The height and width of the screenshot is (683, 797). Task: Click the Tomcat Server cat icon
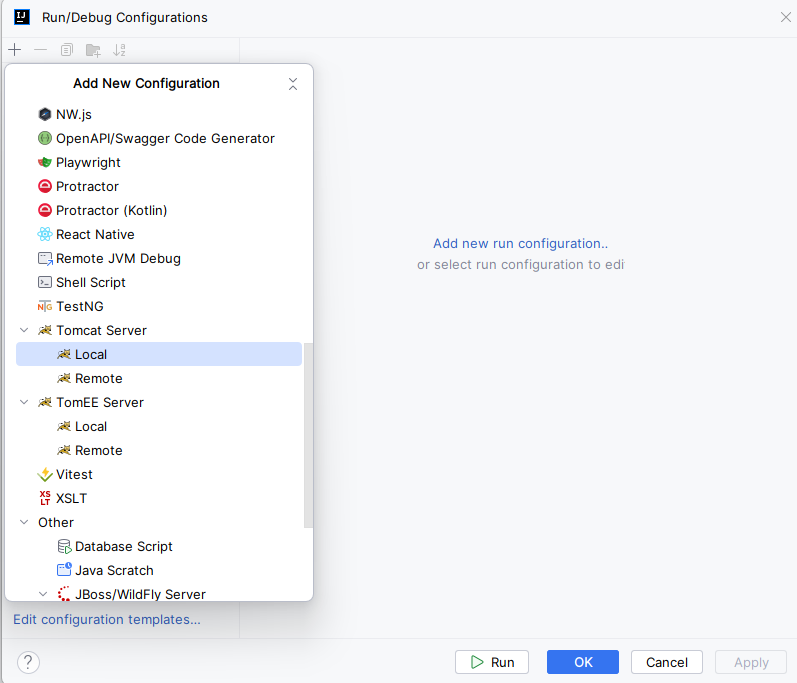(45, 330)
